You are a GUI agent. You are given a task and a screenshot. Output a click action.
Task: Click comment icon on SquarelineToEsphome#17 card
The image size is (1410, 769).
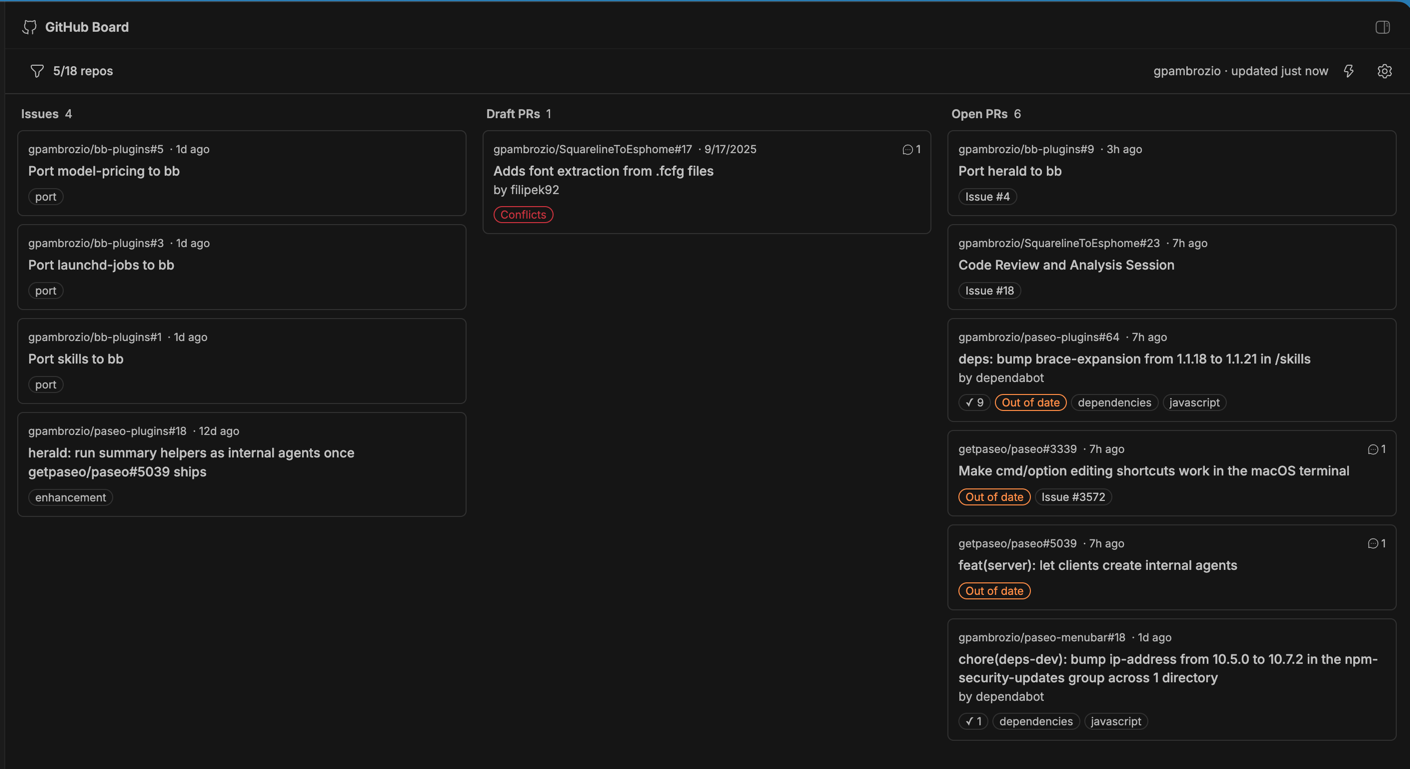[908, 150]
